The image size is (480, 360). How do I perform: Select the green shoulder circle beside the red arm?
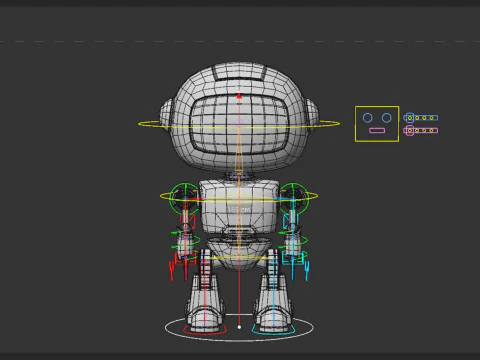coord(184,198)
